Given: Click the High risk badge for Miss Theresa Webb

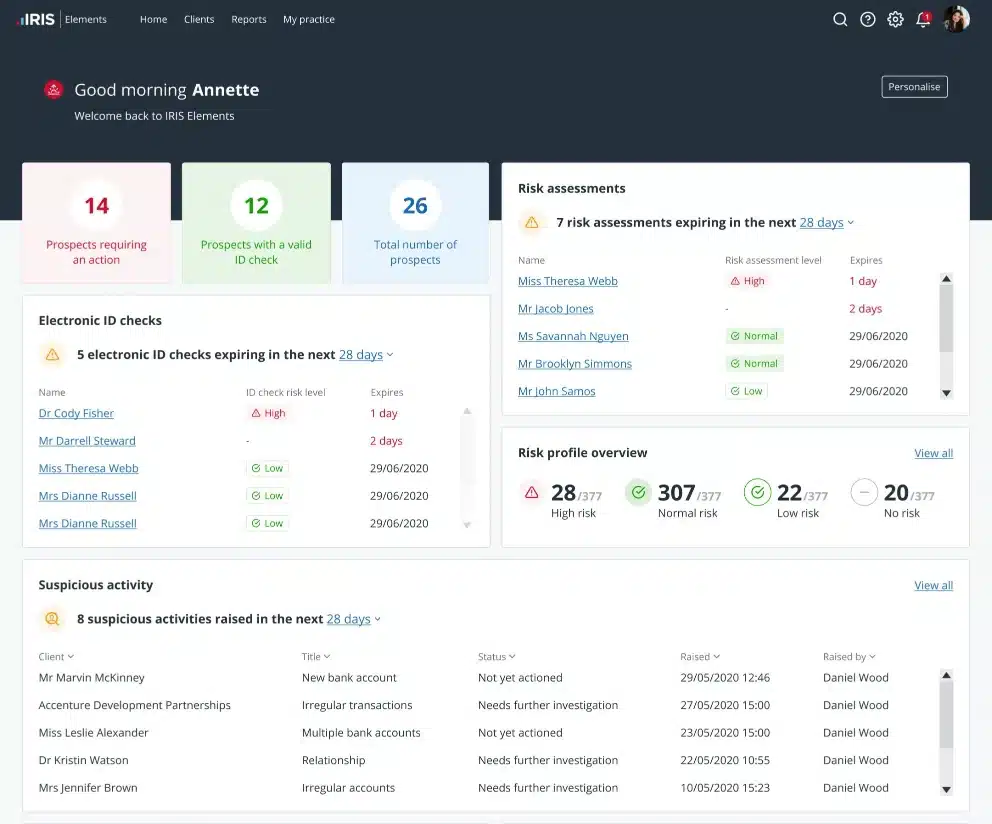Looking at the screenshot, I should point(746,281).
